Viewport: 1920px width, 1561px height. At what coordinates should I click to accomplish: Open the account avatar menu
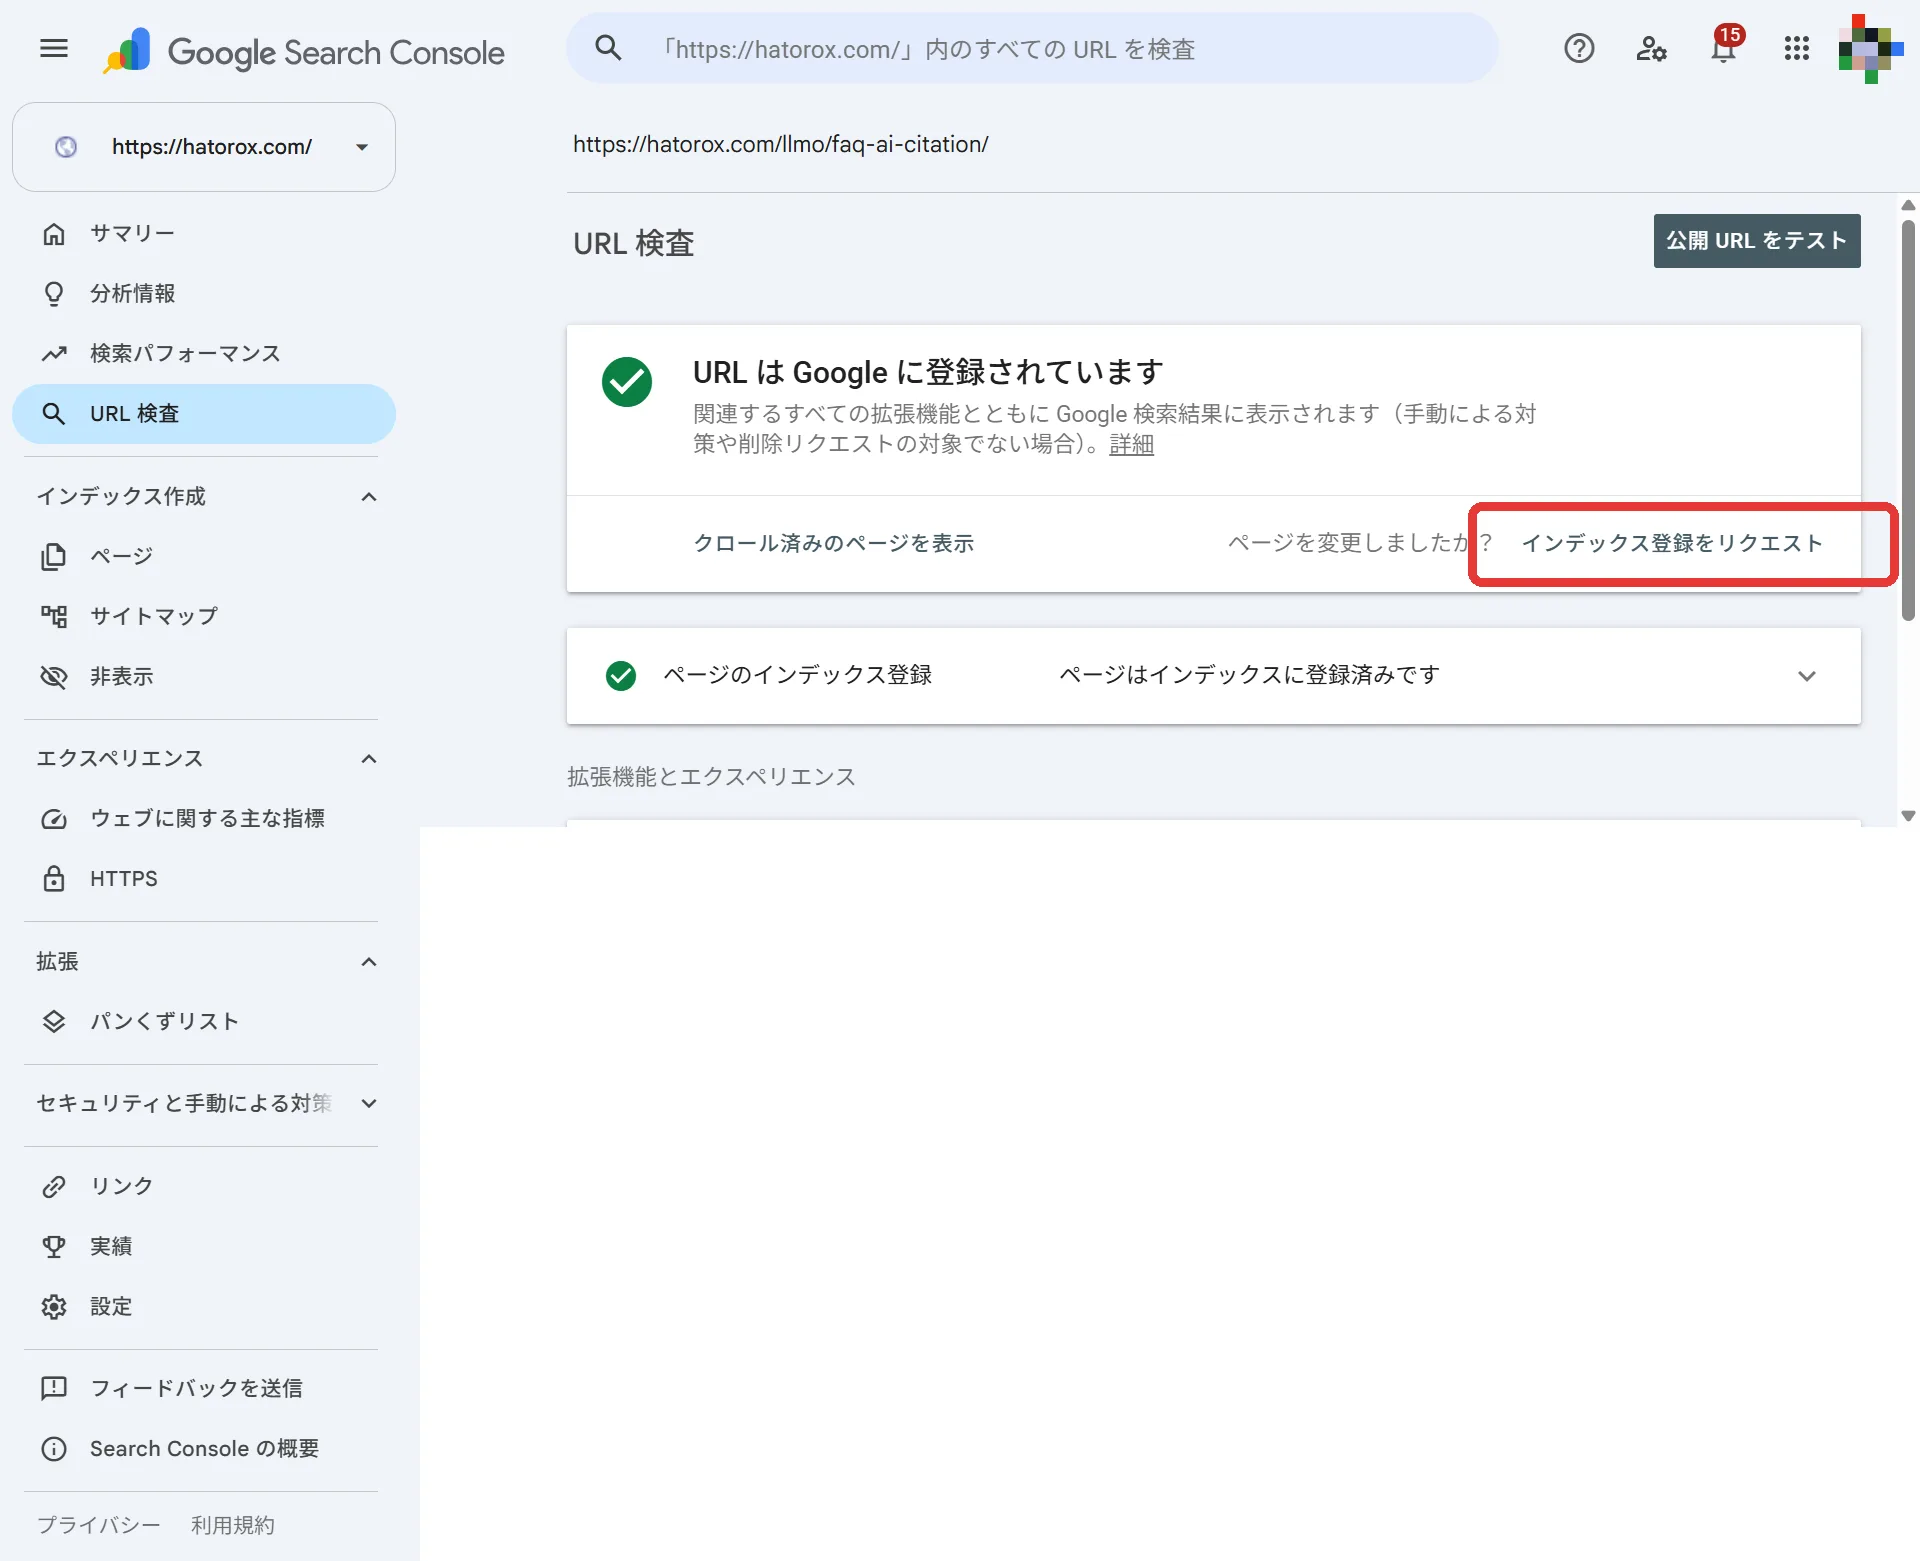[x=1870, y=48]
